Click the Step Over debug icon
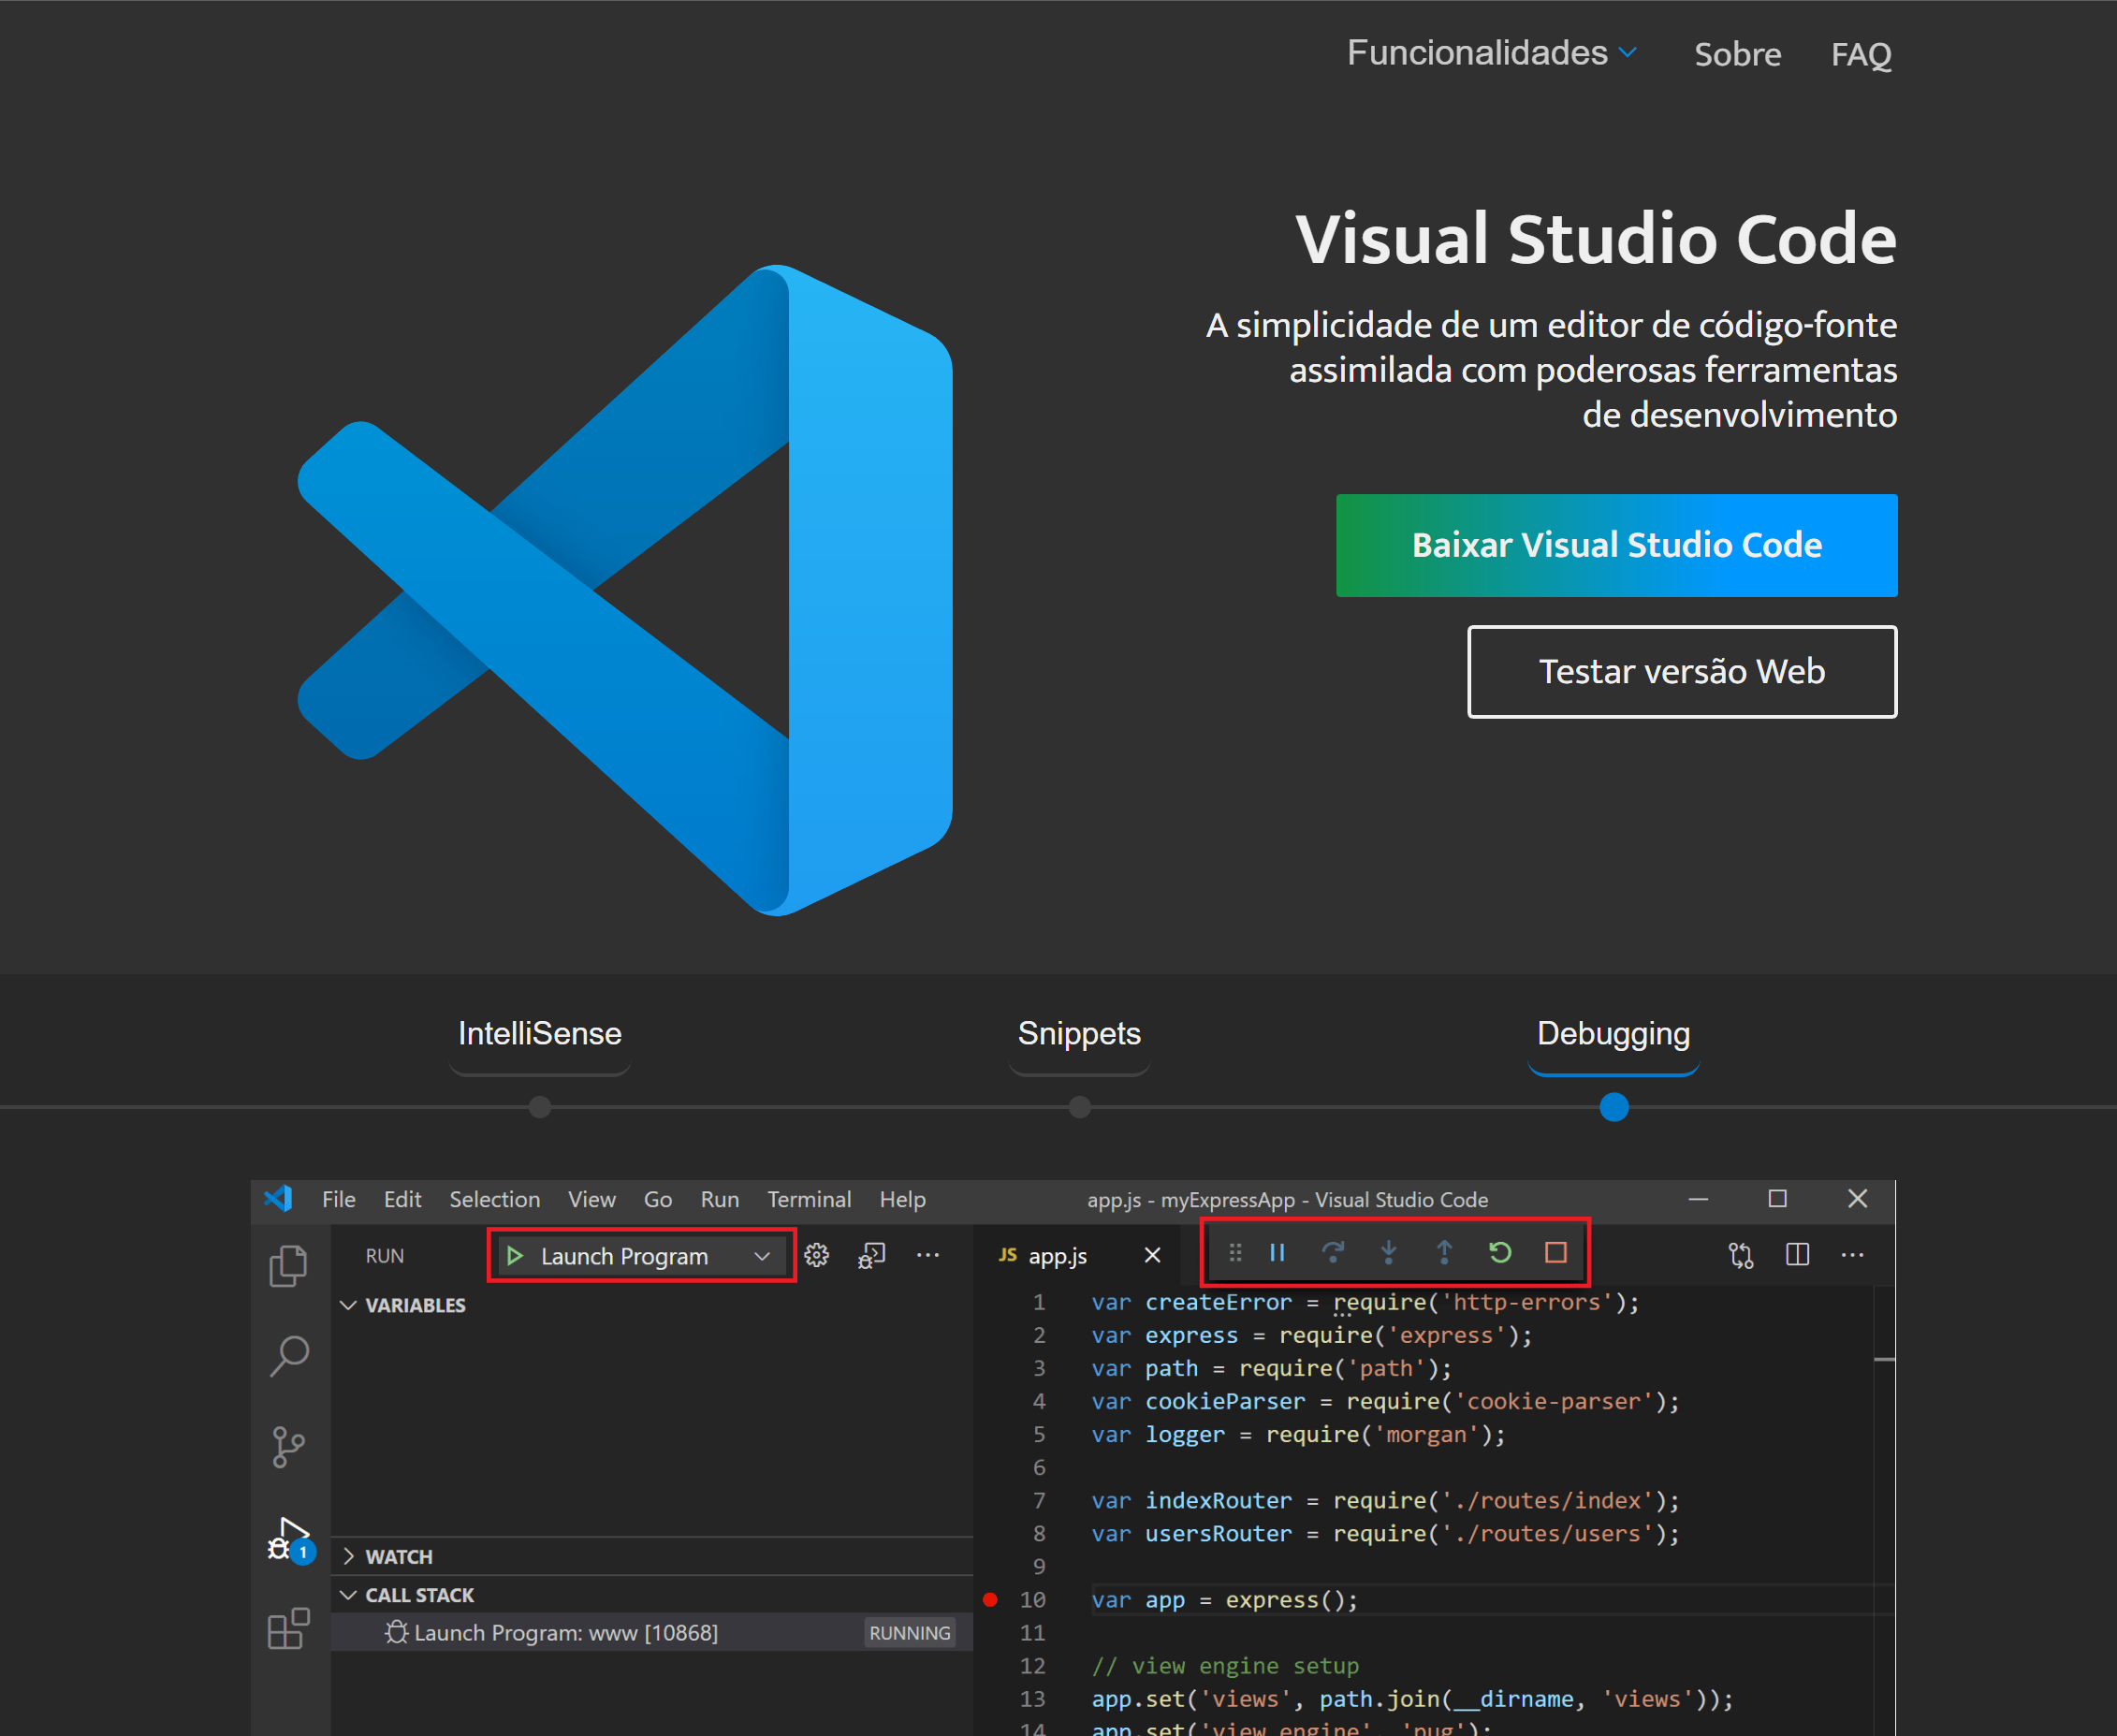Viewport: 2117px width, 1736px height. 1334,1252
